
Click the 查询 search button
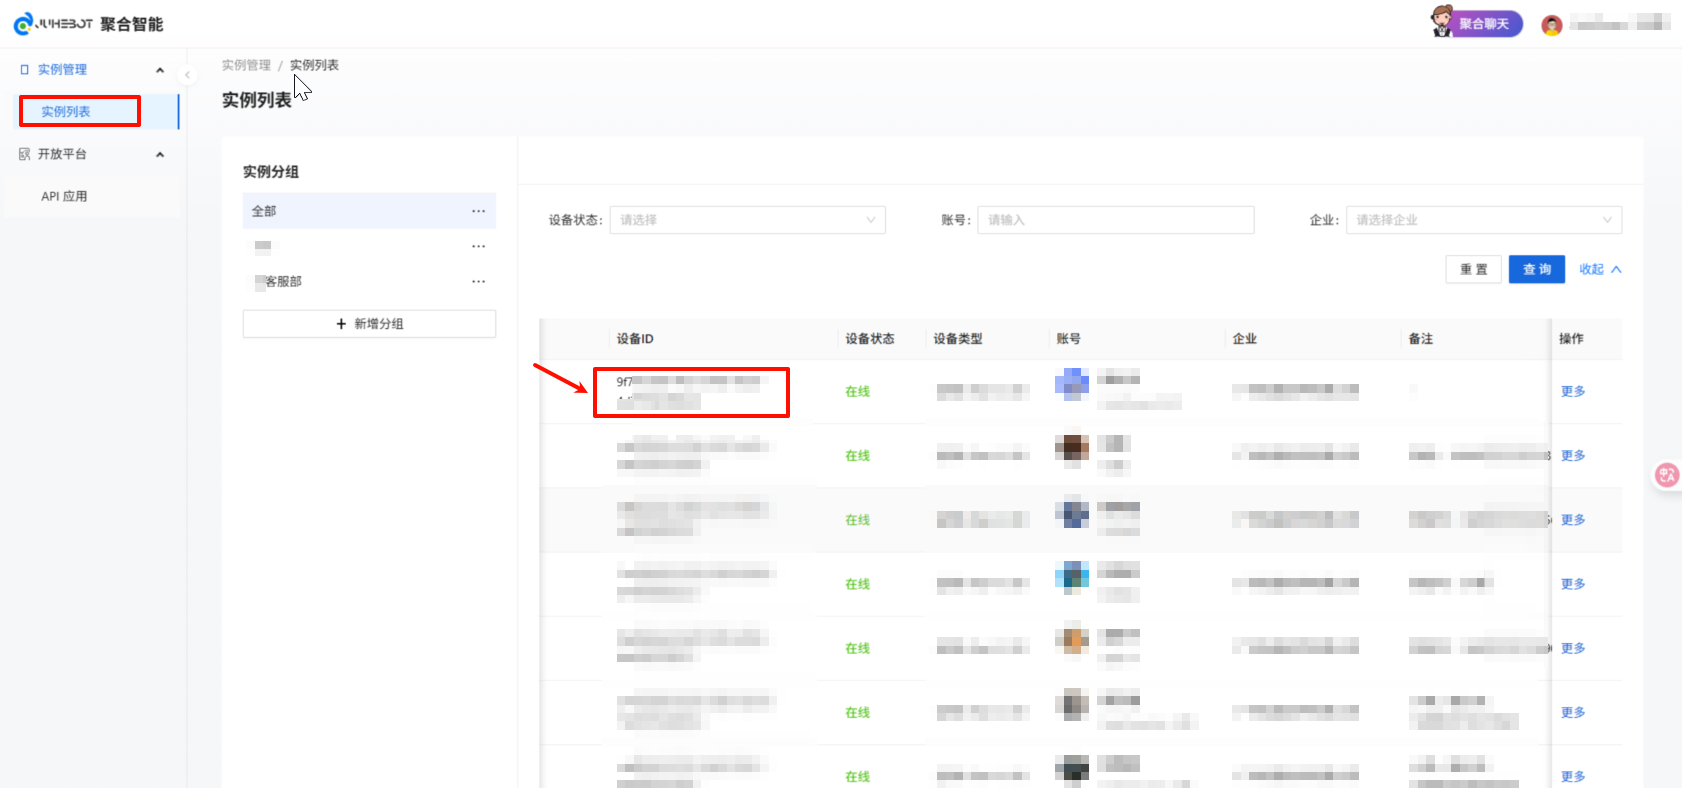click(x=1536, y=269)
